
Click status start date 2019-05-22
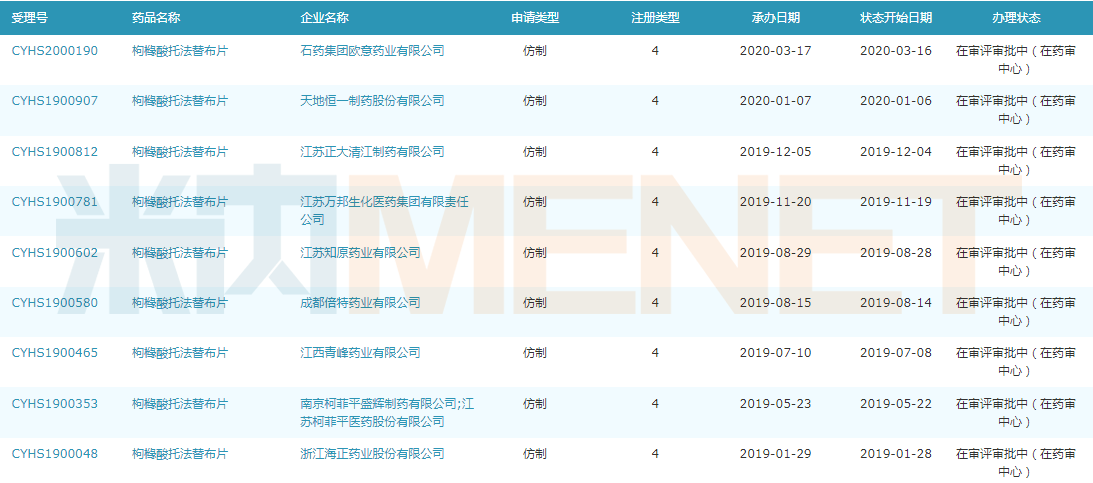pyautogui.click(x=896, y=404)
